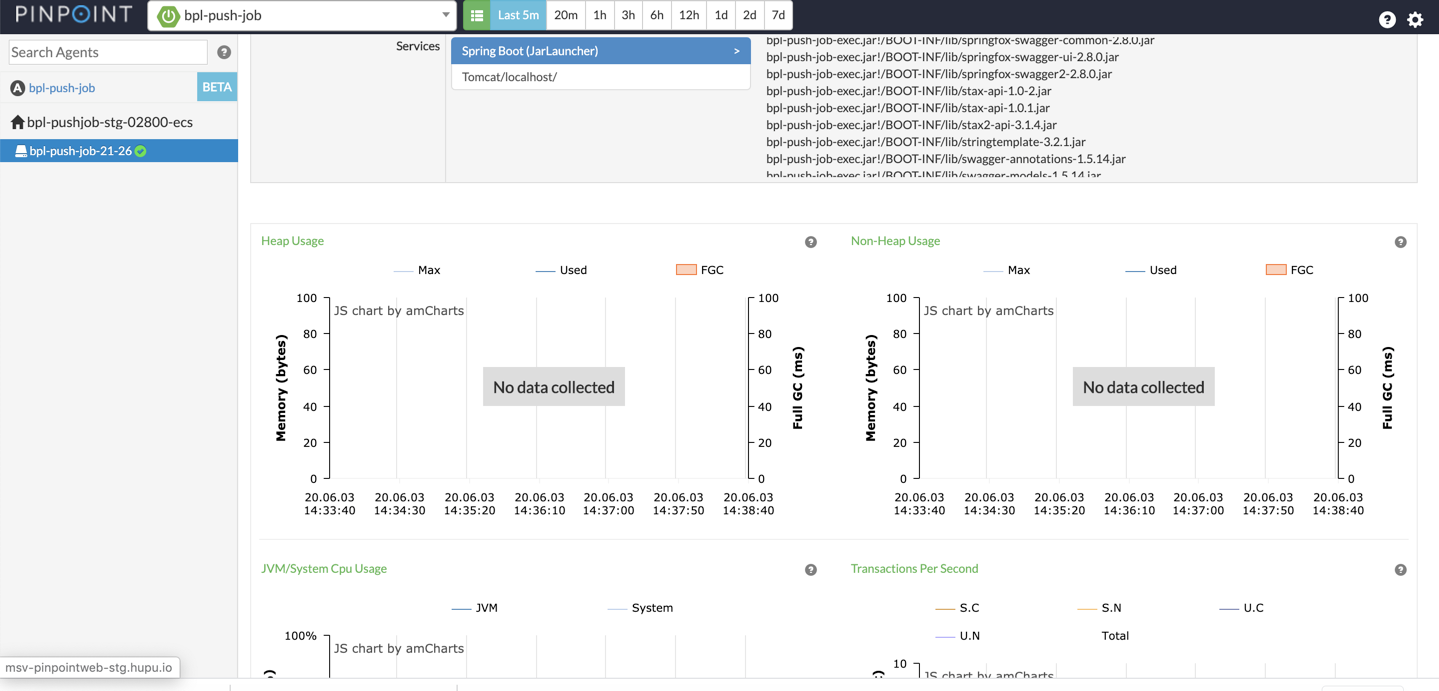Open the bpl-push-job application dropdown
Screen dimensions: 1439x691
(302, 16)
